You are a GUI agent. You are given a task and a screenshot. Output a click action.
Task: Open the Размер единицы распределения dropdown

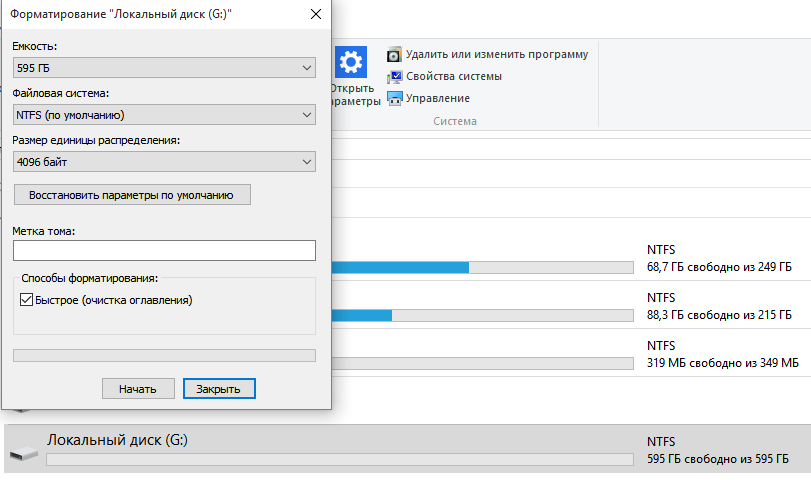click(164, 161)
